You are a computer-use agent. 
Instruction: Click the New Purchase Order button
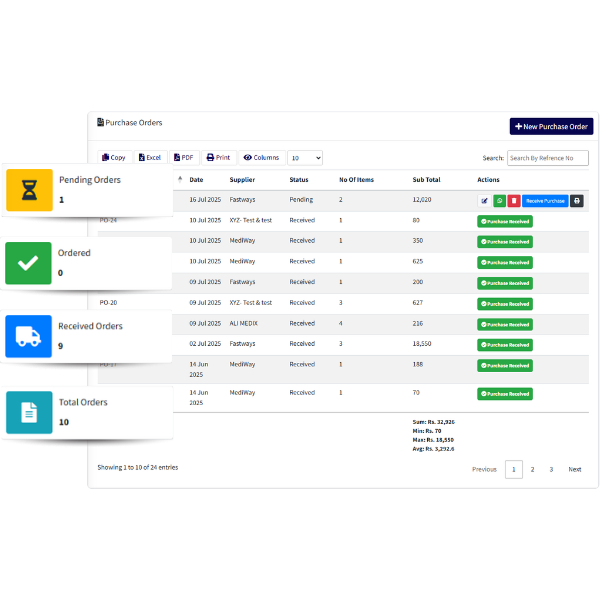550,127
